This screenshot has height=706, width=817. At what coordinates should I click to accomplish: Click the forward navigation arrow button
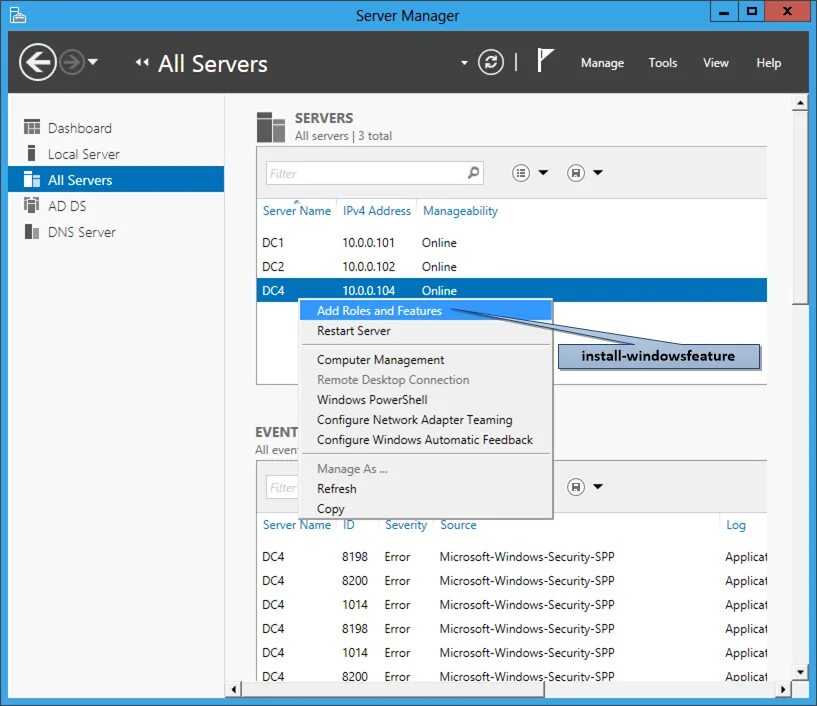[x=71, y=63]
